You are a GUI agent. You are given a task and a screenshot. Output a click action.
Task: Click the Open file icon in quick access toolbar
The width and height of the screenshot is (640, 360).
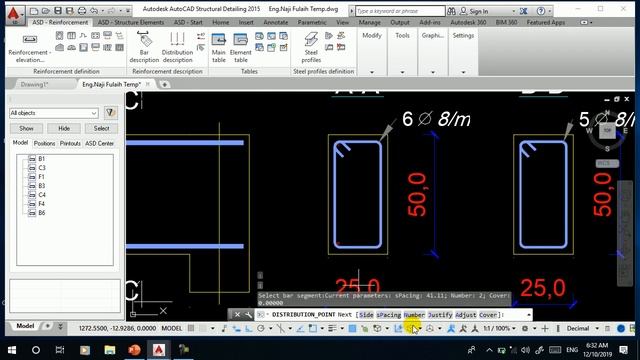tap(46, 11)
